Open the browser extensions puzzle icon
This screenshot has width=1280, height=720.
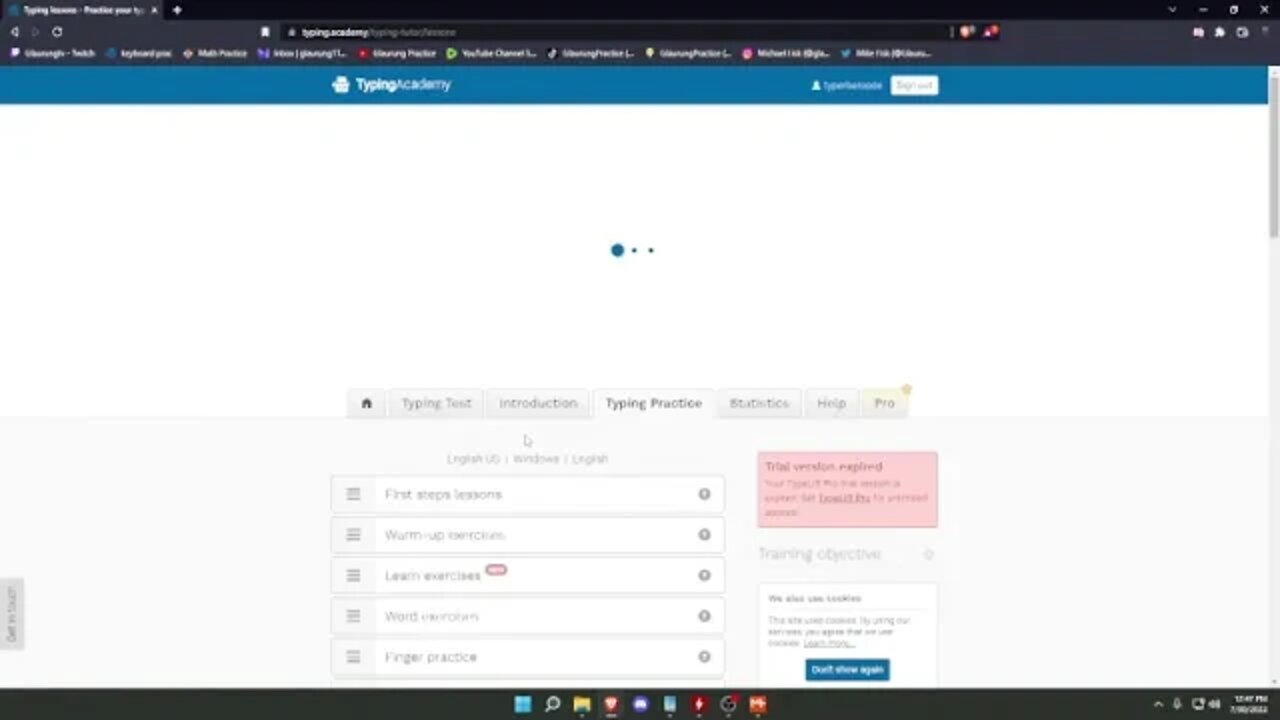(1219, 32)
